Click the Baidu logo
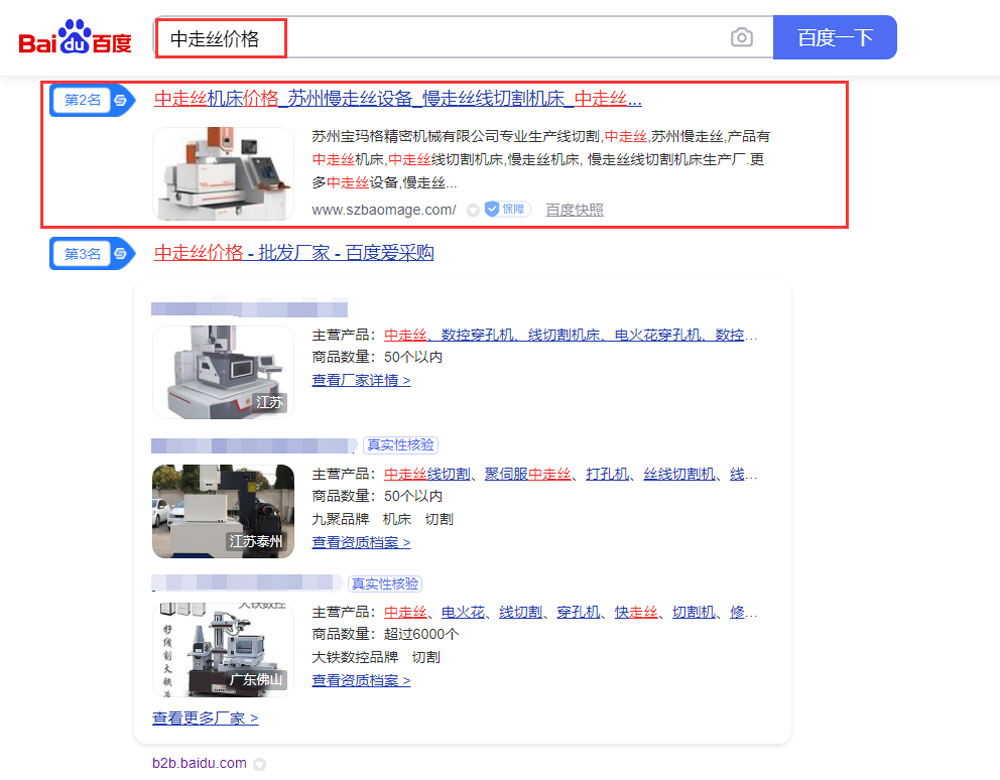 (x=75, y=39)
